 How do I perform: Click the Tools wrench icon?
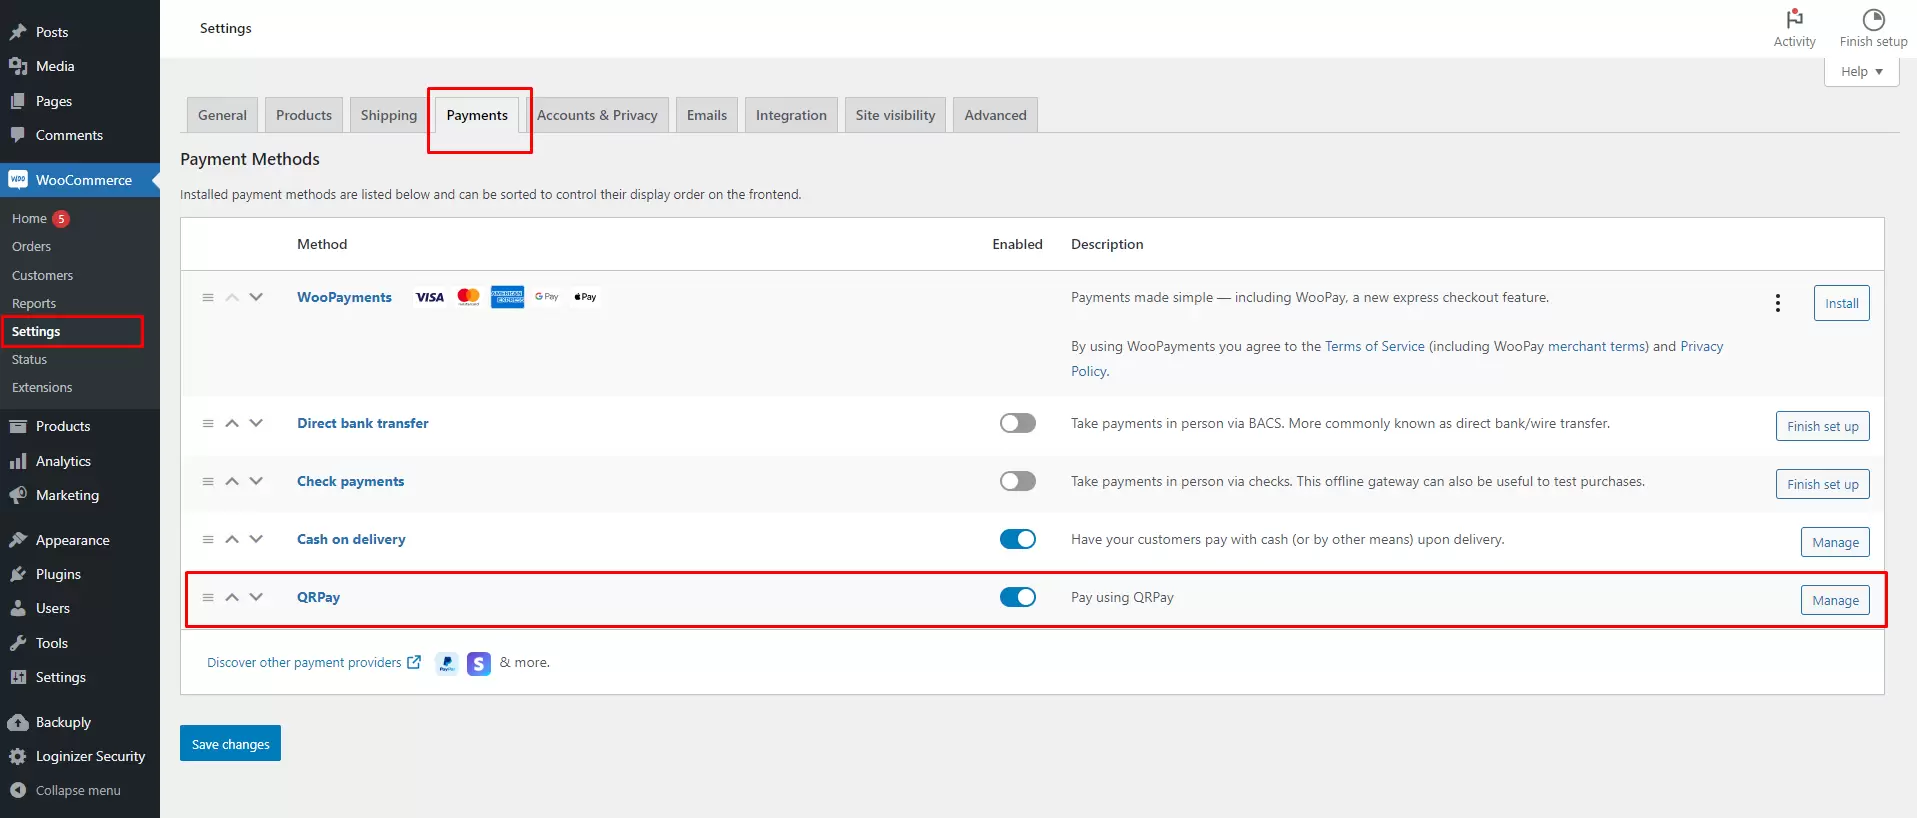(18, 643)
